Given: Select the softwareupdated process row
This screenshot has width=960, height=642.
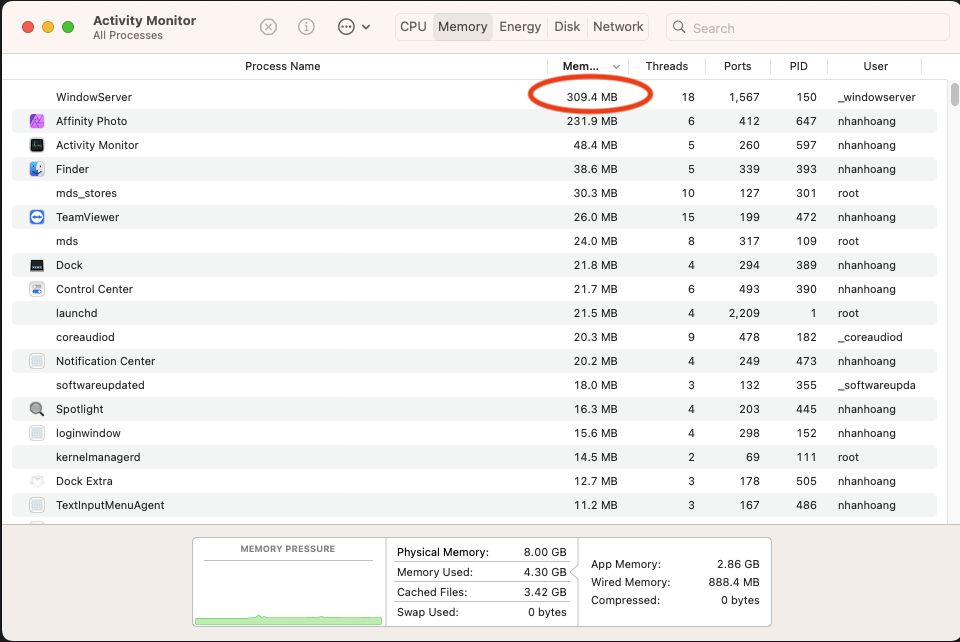Looking at the screenshot, I should (x=474, y=385).
